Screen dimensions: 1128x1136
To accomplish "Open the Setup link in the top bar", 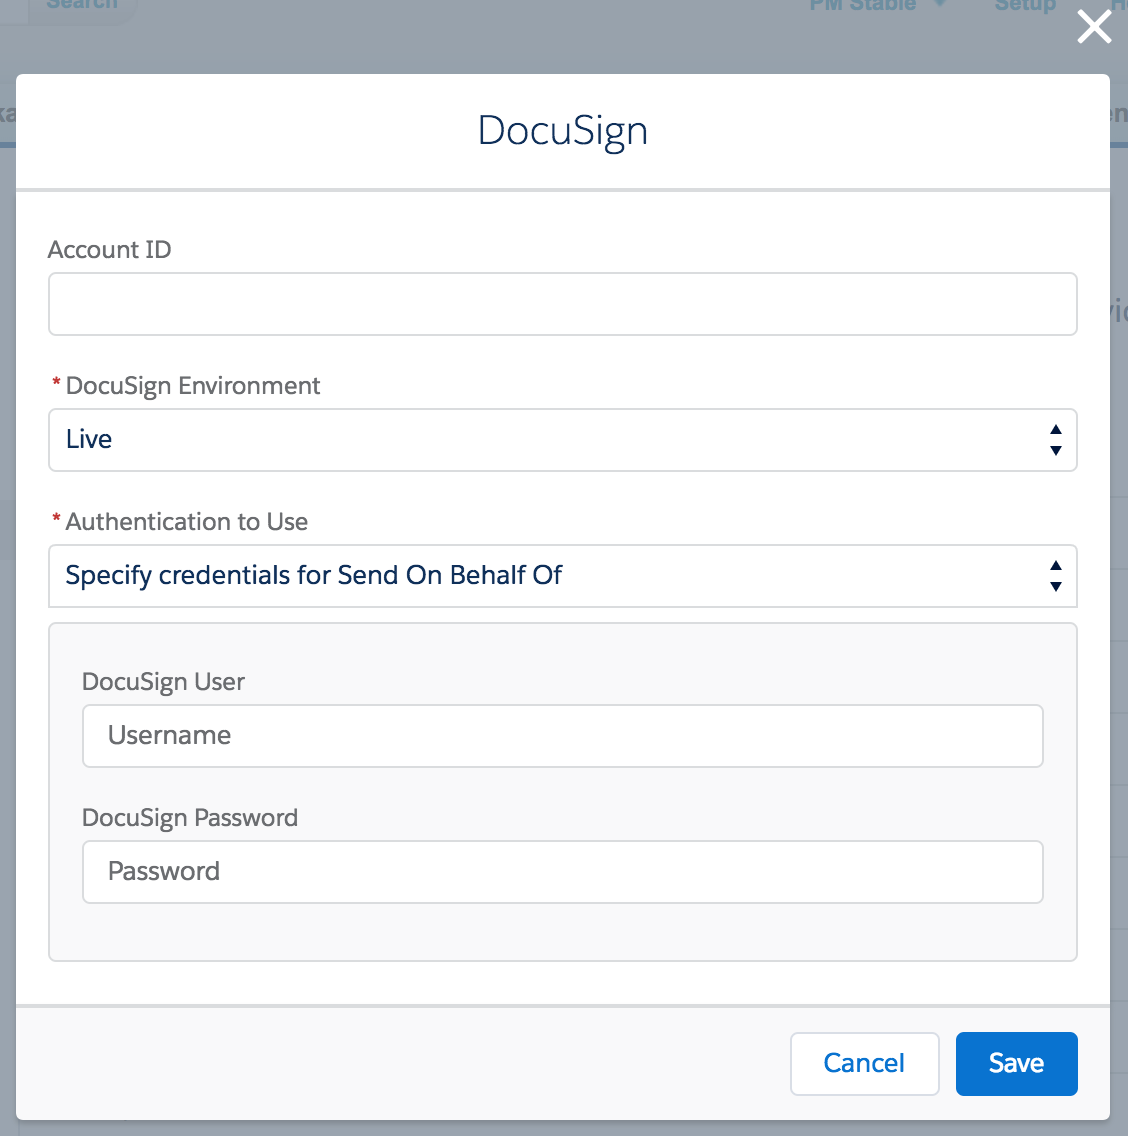I will pyautogui.click(x=1024, y=6).
